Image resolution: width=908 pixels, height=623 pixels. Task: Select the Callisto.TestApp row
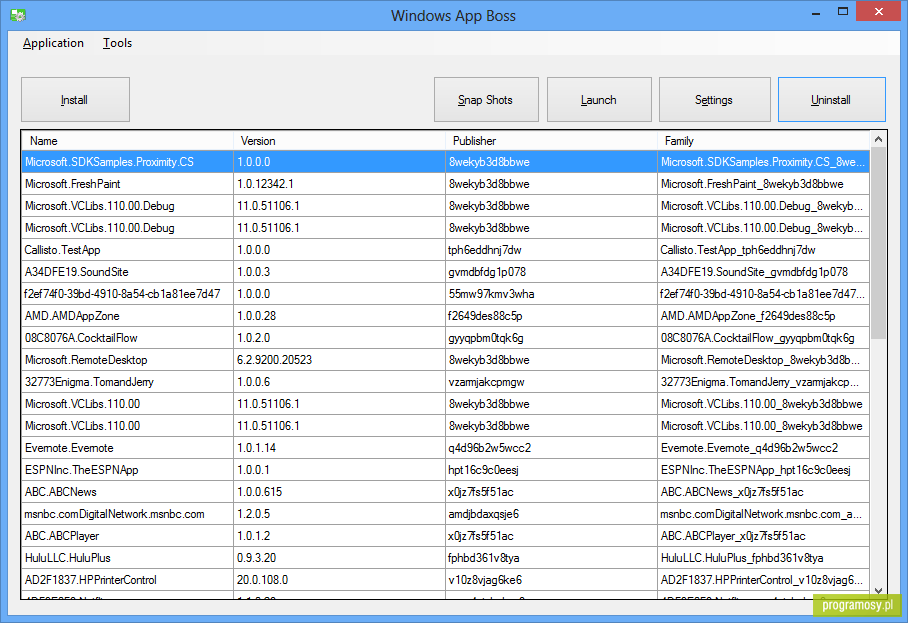tap(445, 250)
